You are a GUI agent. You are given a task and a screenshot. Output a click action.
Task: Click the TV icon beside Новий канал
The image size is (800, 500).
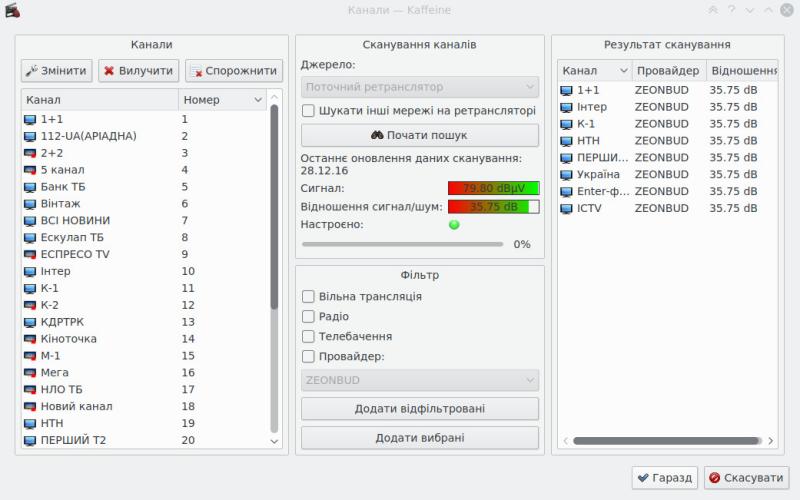29,407
